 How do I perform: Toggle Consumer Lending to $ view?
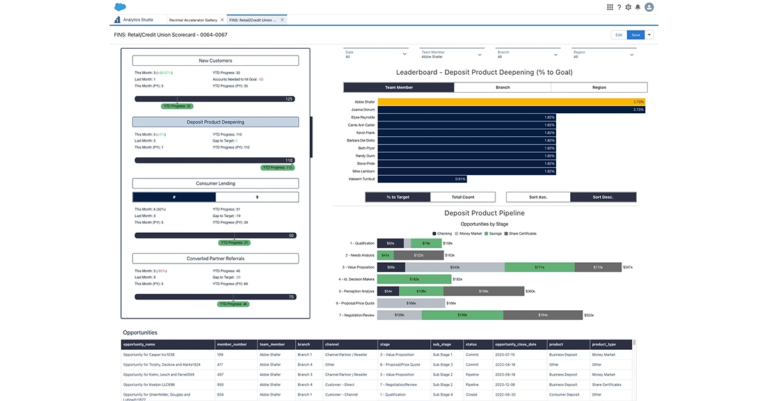(x=257, y=197)
